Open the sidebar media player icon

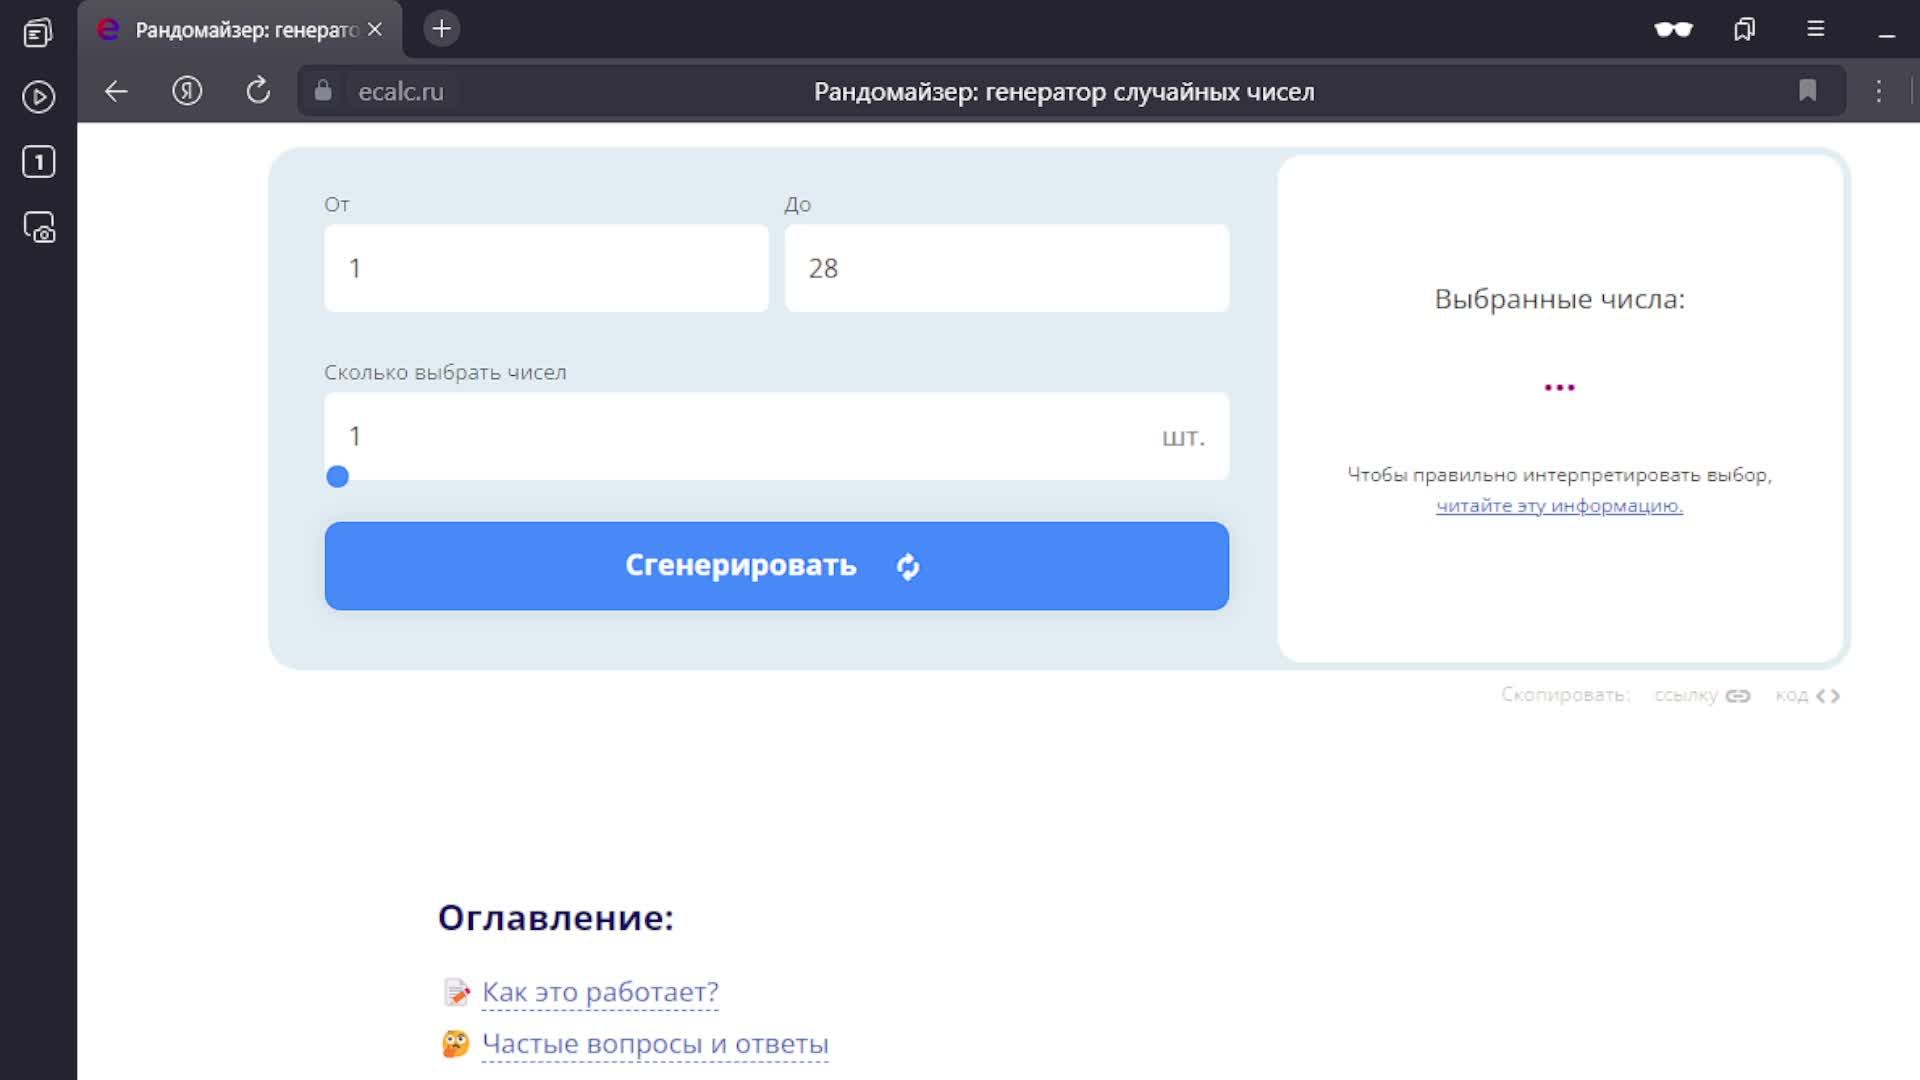point(38,97)
